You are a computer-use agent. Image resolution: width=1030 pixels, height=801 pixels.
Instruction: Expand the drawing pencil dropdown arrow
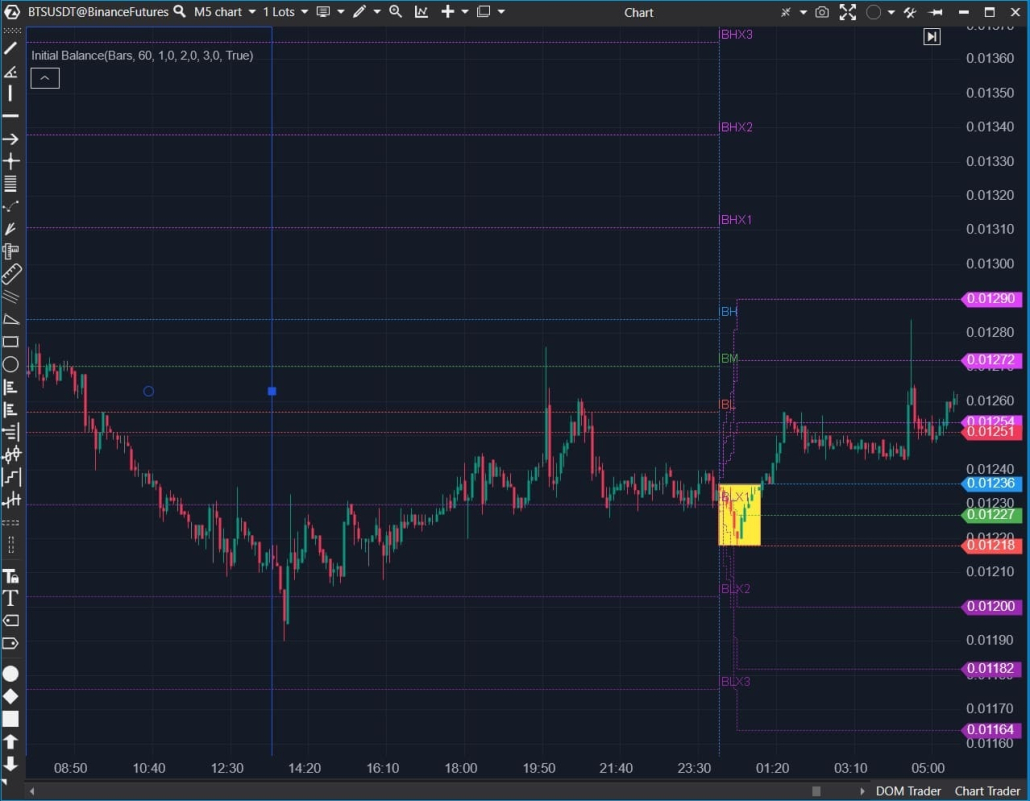point(377,12)
